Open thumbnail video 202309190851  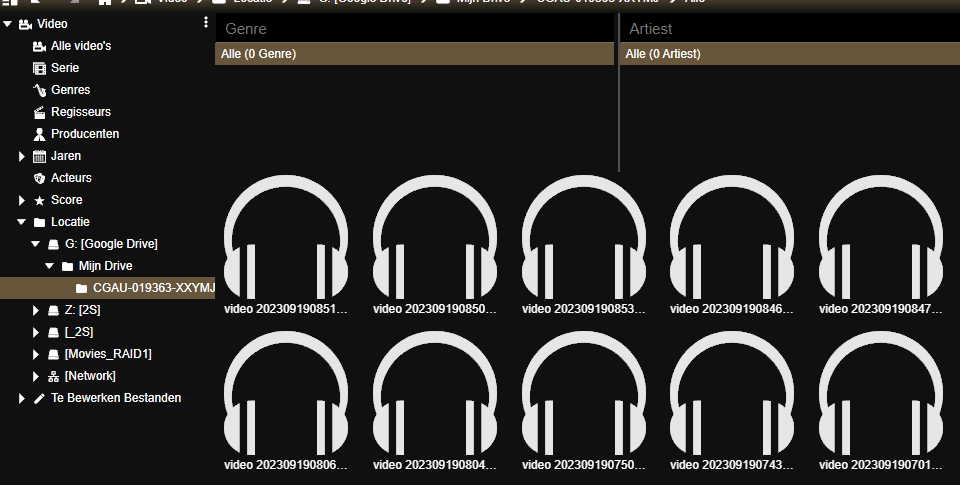pos(286,238)
